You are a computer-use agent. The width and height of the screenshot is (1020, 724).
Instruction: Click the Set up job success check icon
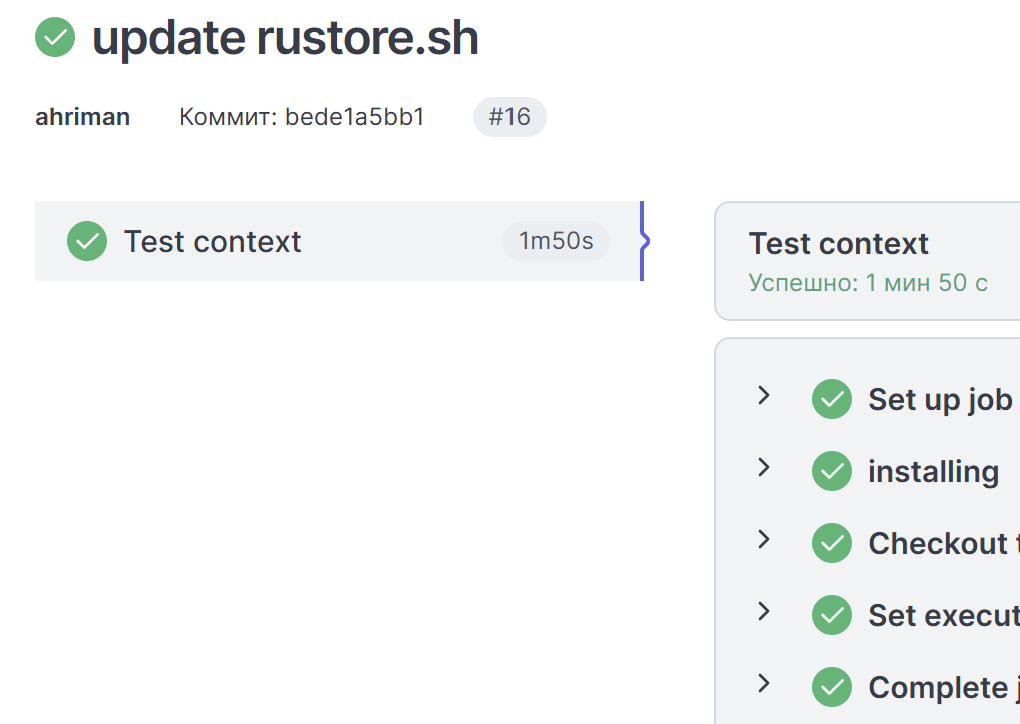tap(832, 399)
